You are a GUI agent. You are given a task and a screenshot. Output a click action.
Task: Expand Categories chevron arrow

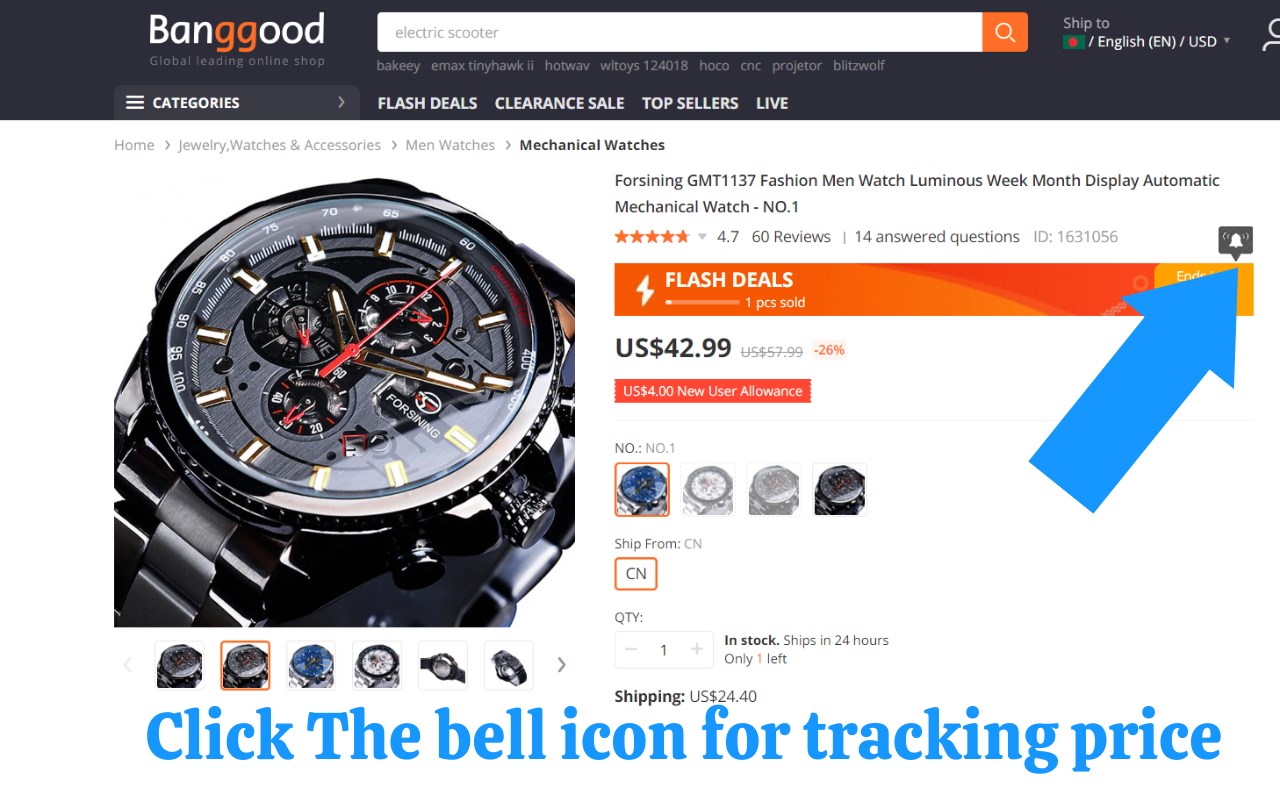tap(341, 102)
